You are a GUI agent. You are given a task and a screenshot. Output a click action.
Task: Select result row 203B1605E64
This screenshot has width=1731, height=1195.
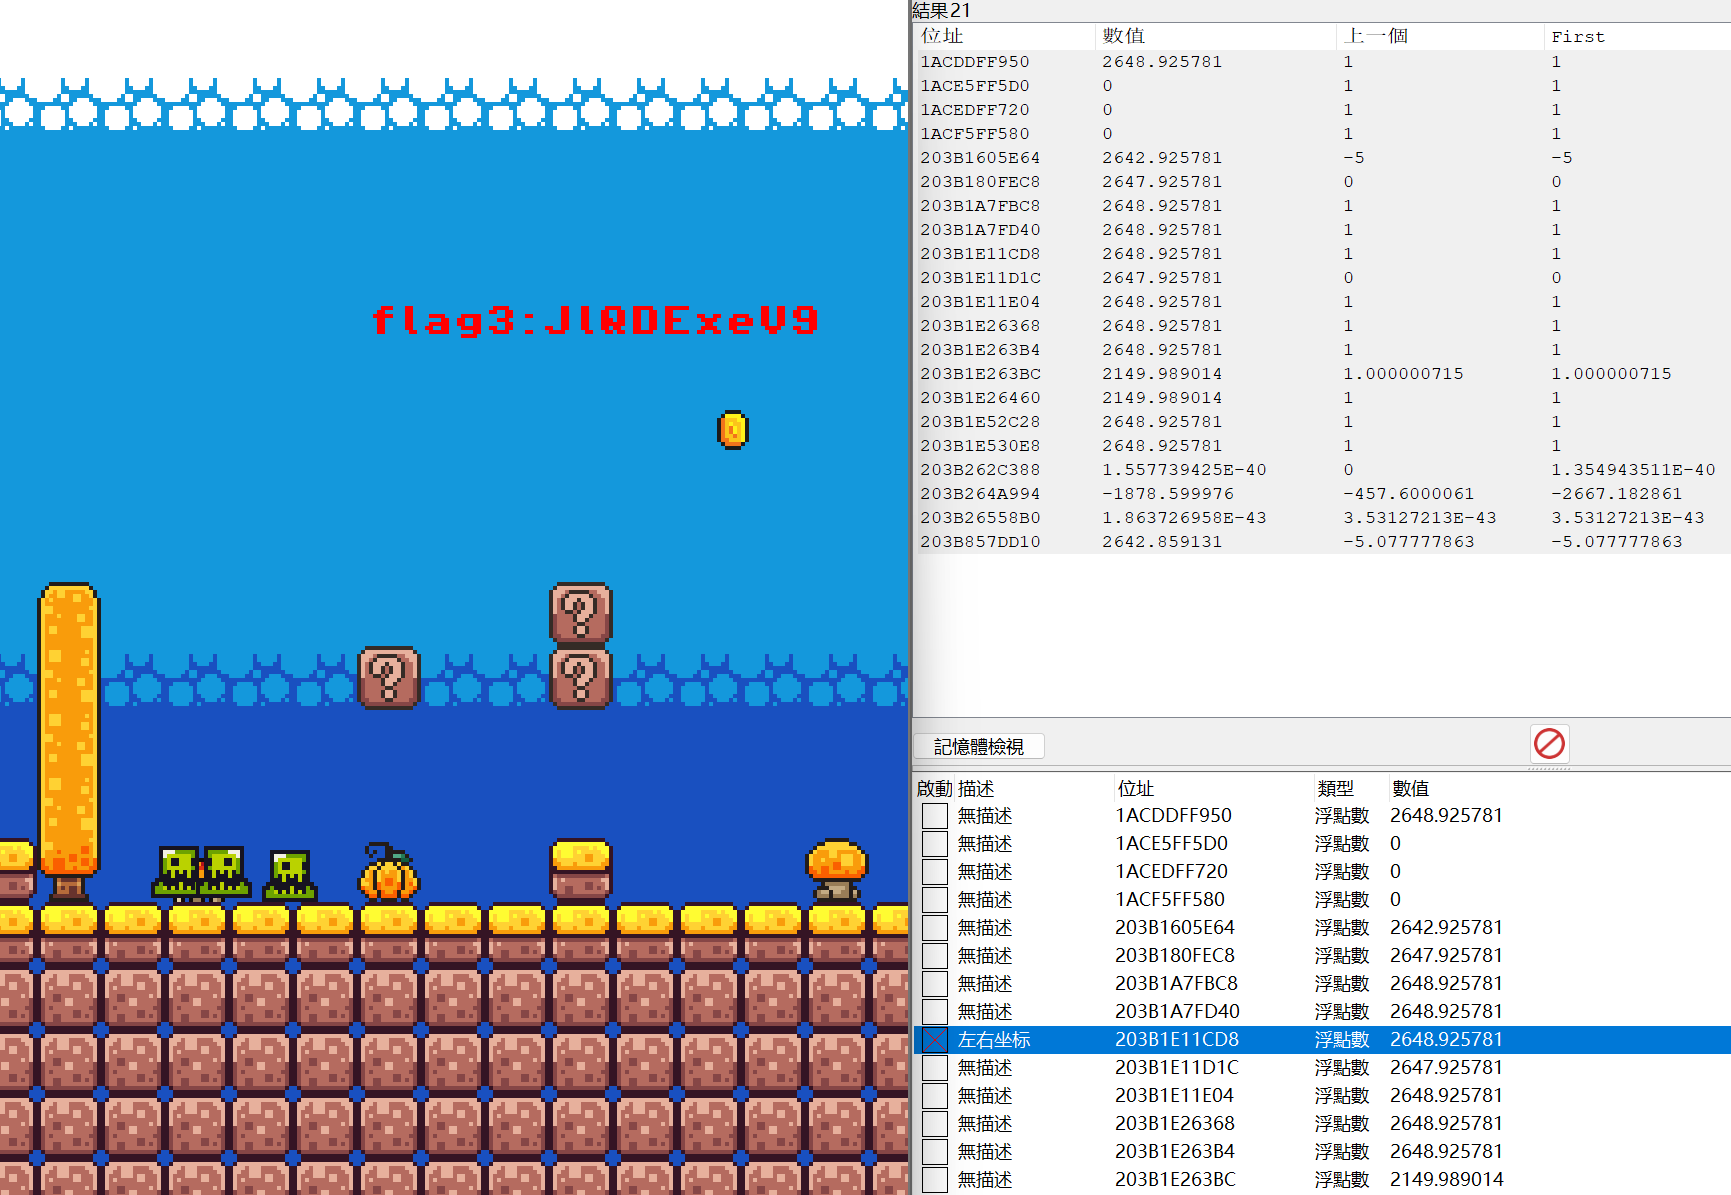(x=1322, y=158)
